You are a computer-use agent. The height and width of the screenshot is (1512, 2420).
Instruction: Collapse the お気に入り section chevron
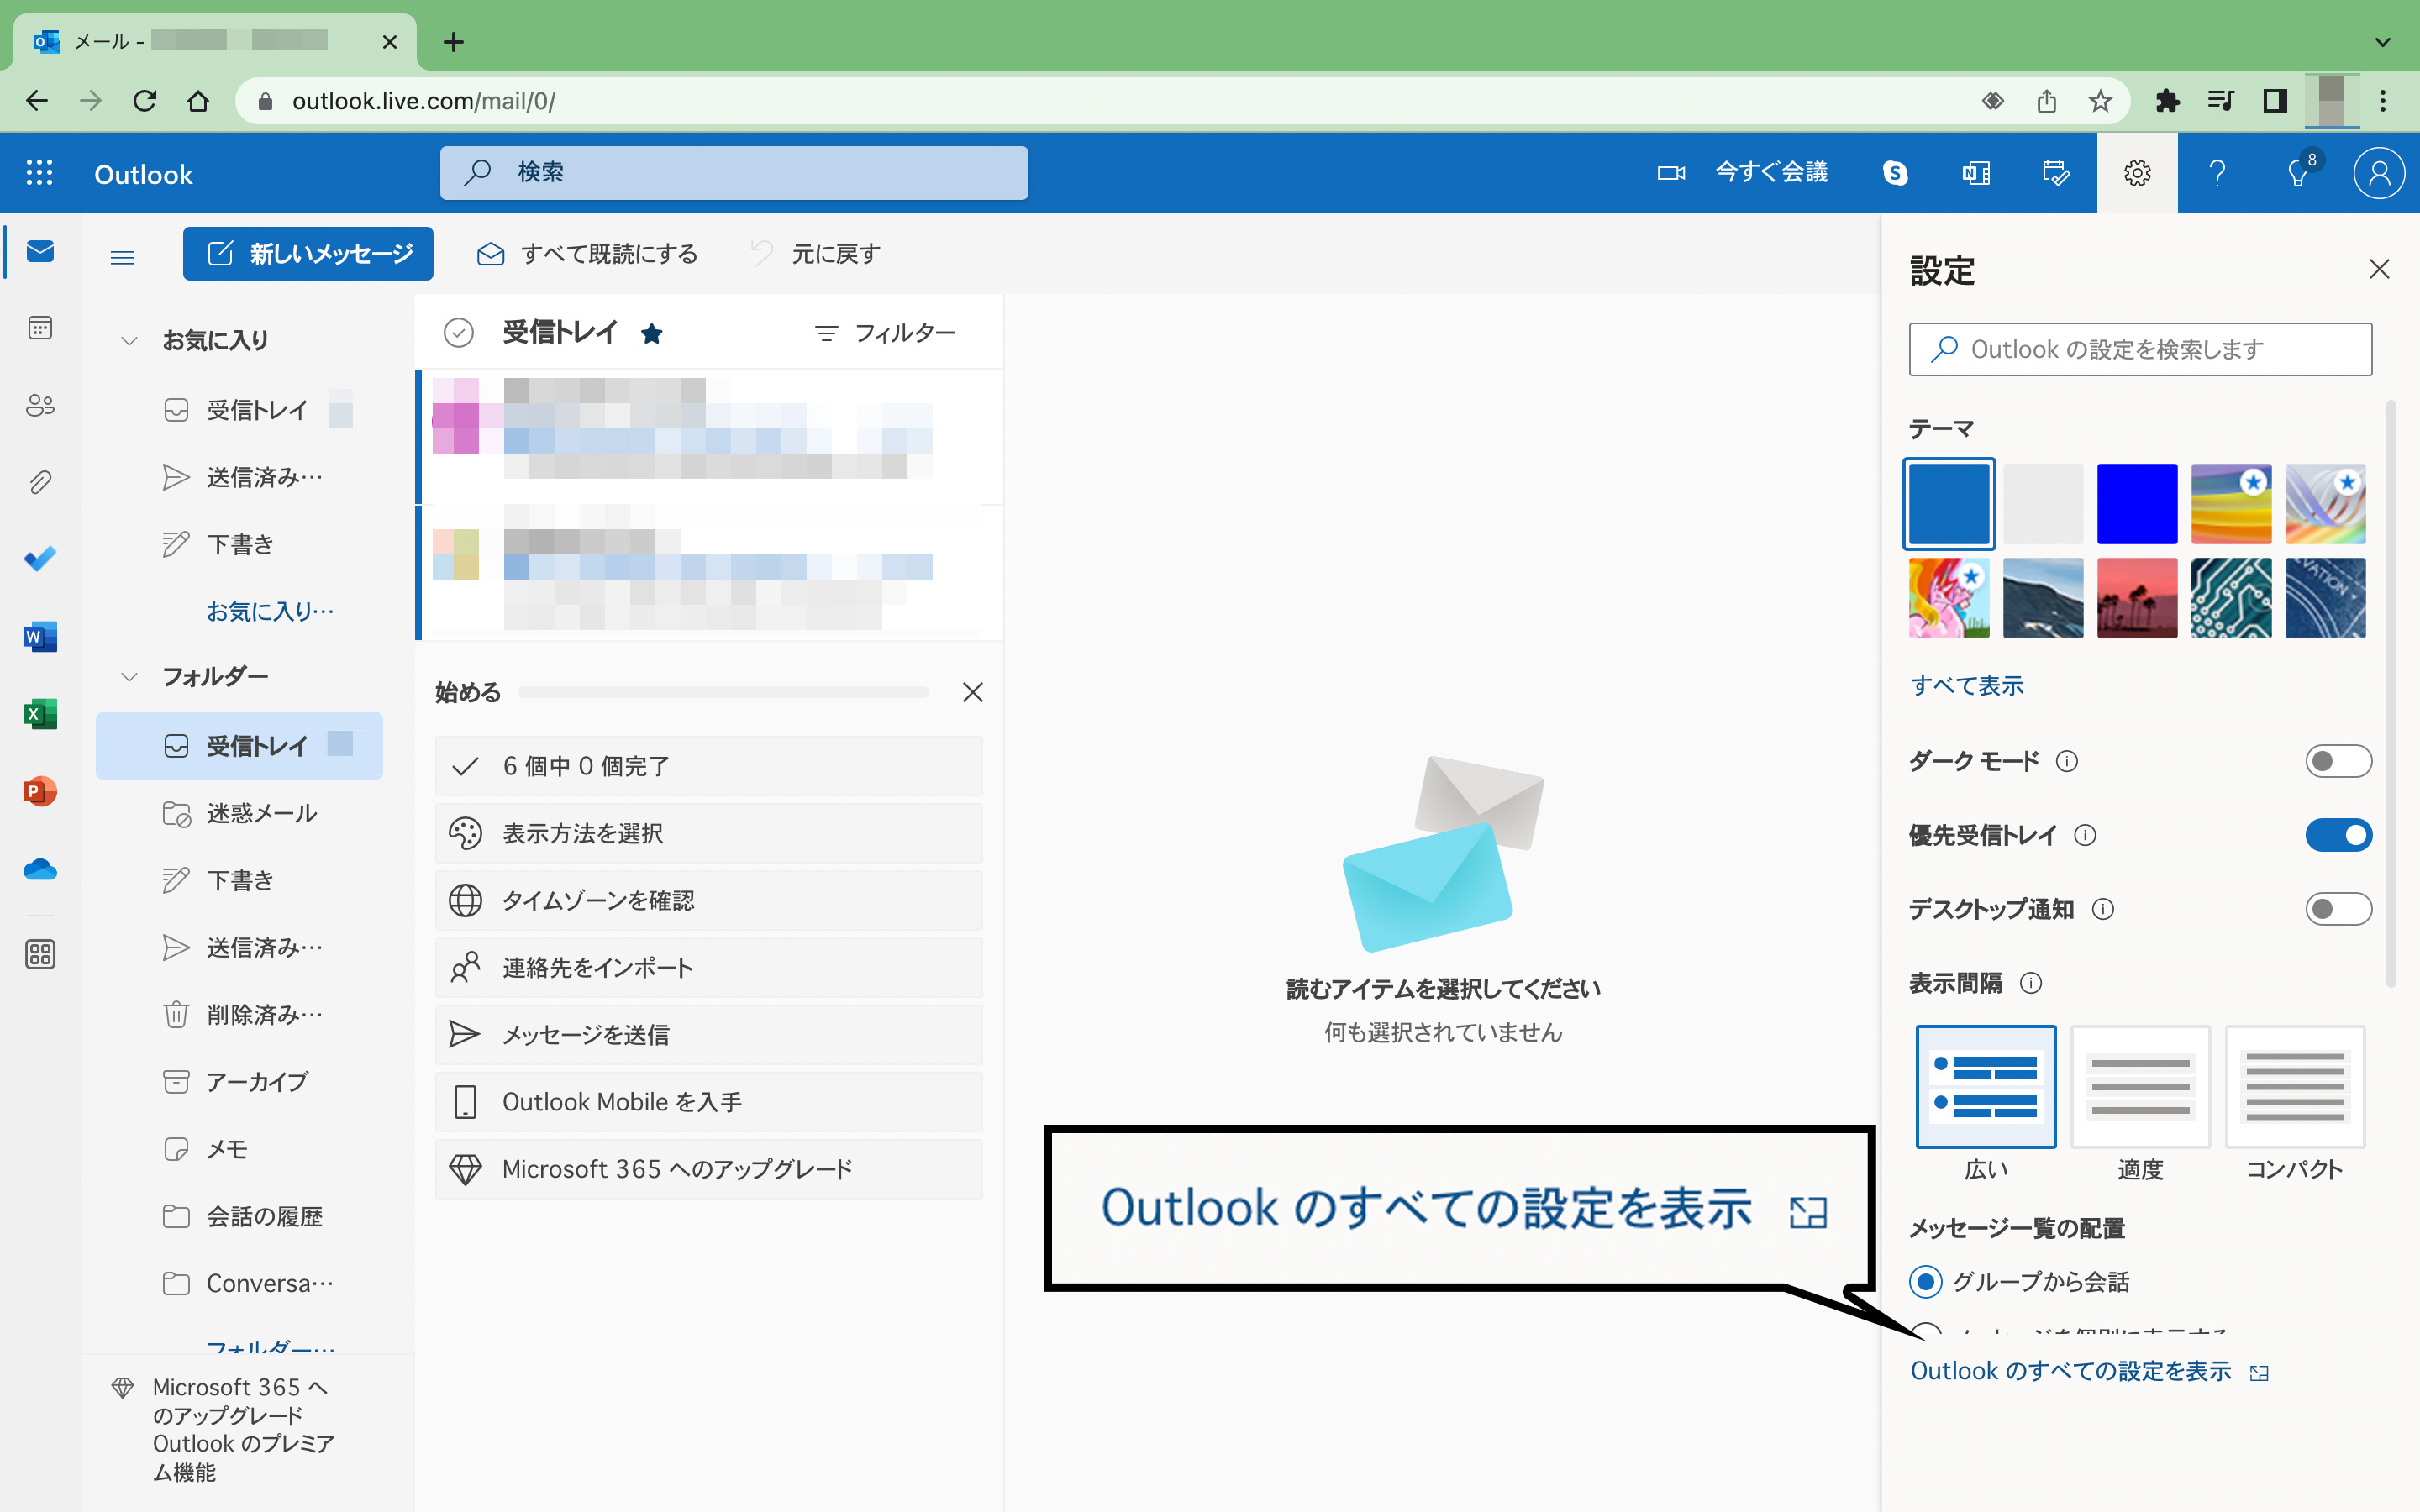pos(129,341)
